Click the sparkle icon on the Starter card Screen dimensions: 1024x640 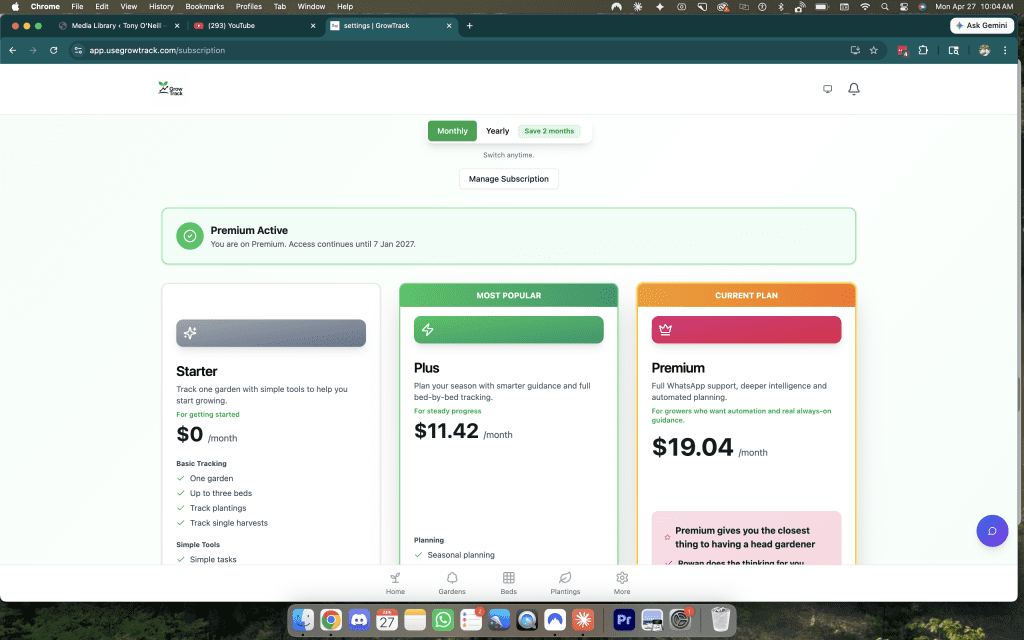coord(190,333)
